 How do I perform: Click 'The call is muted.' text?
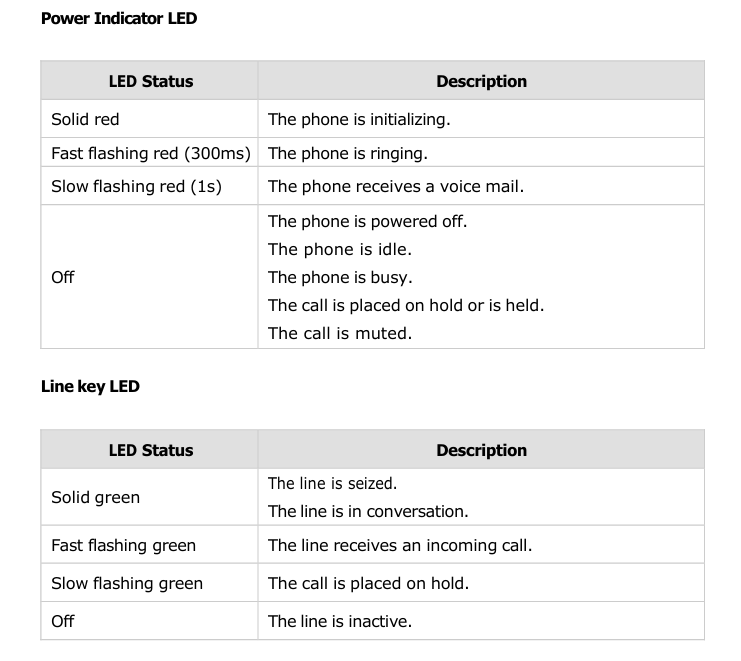340,333
